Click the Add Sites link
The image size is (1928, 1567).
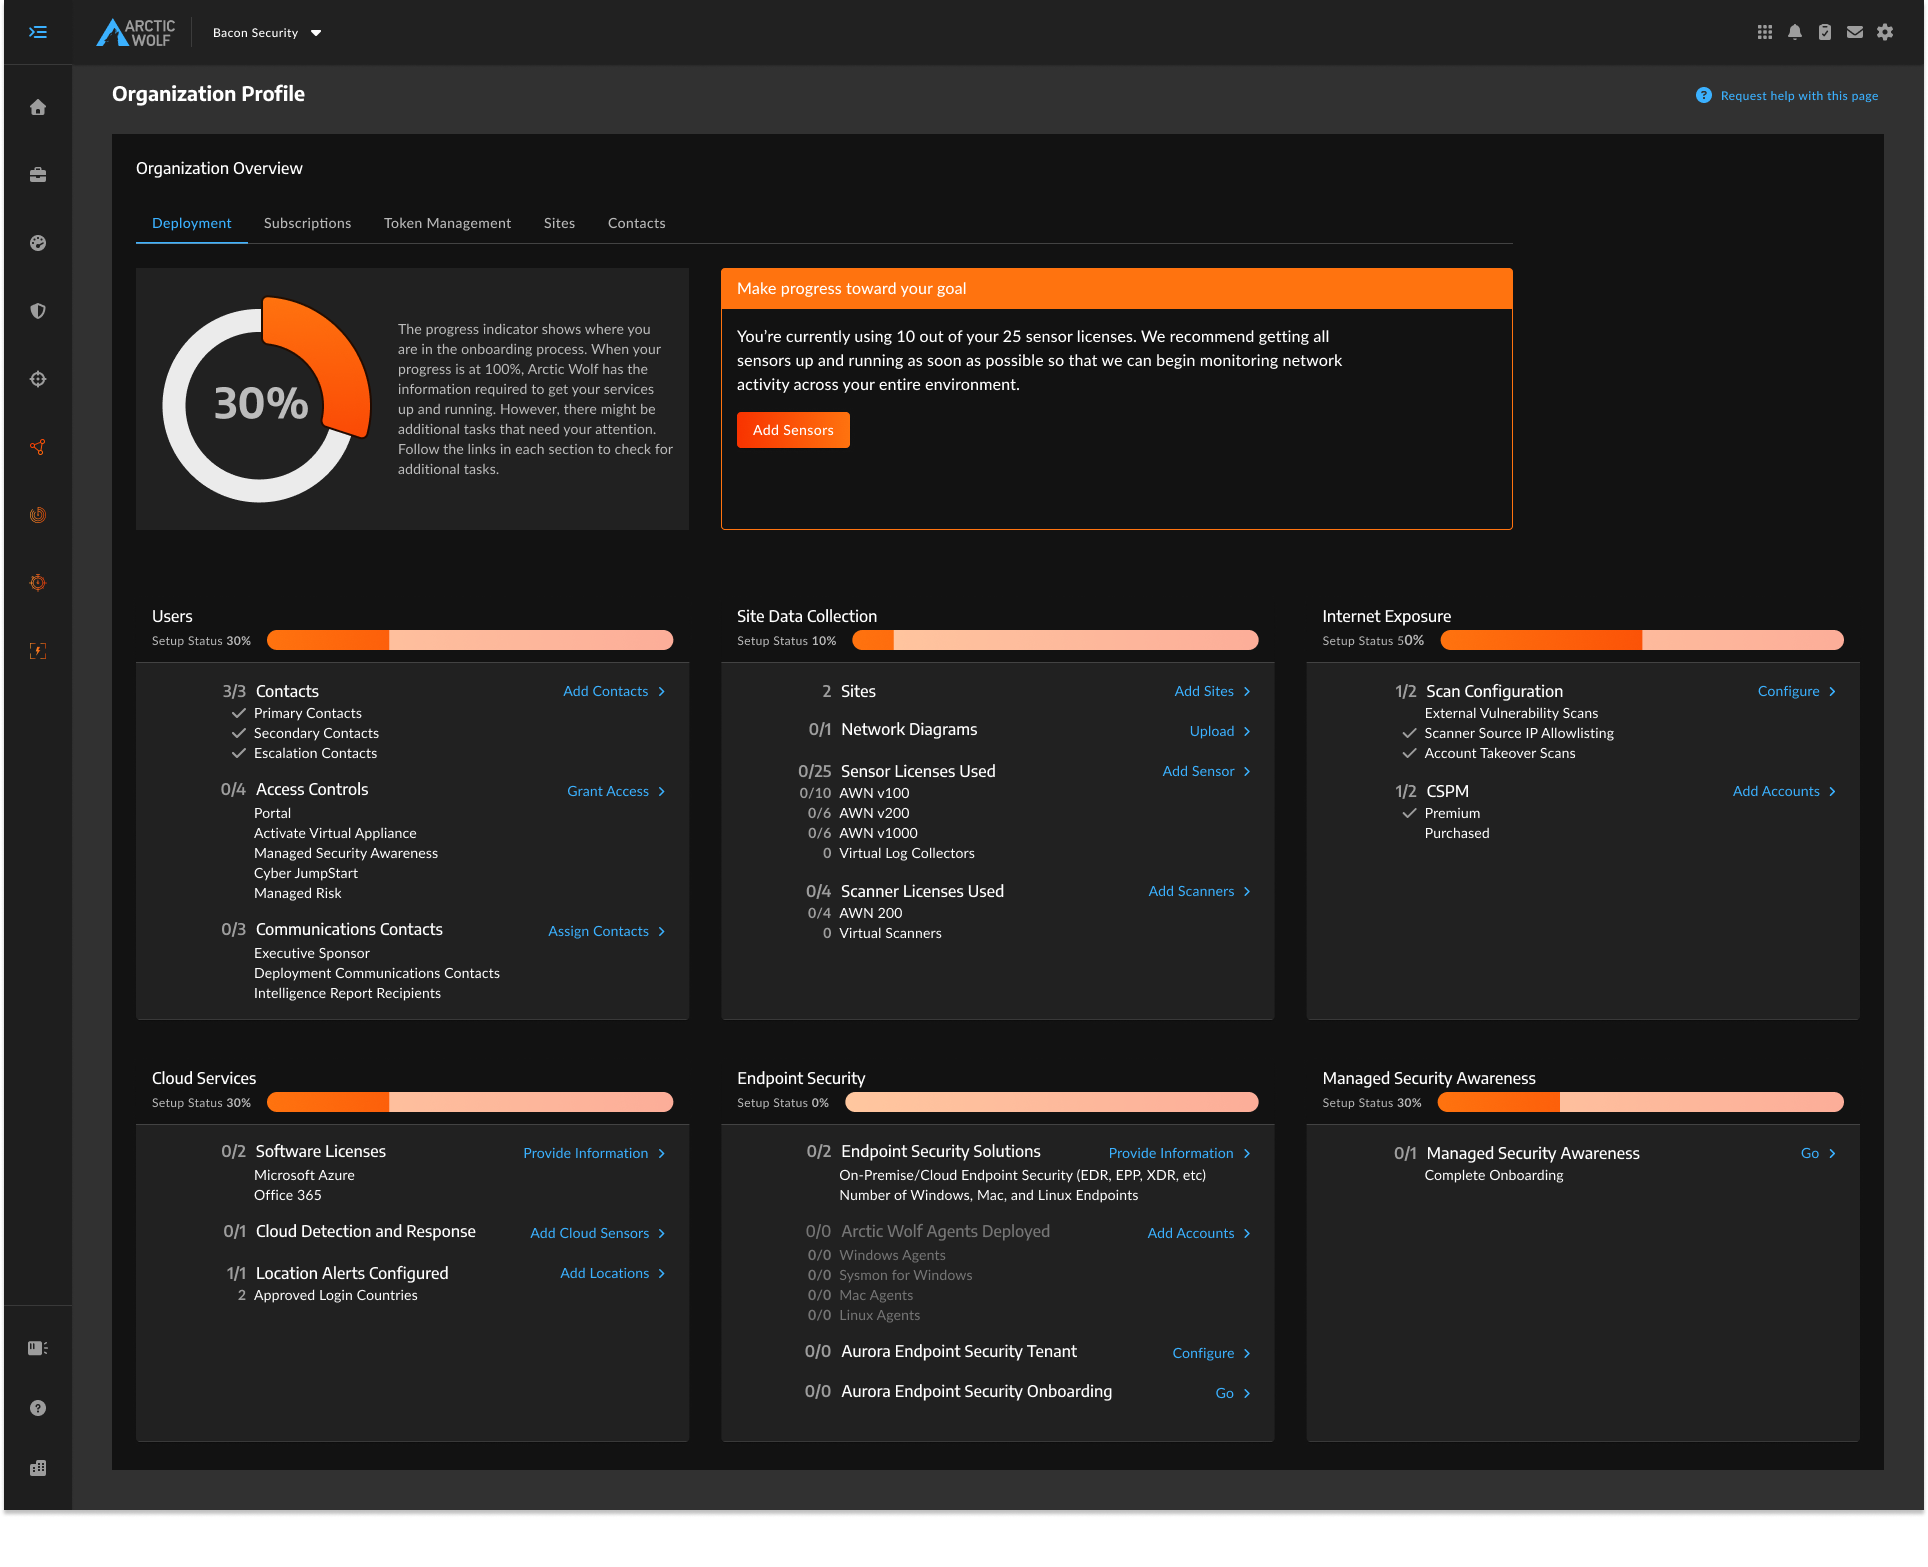coord(1204,691)
